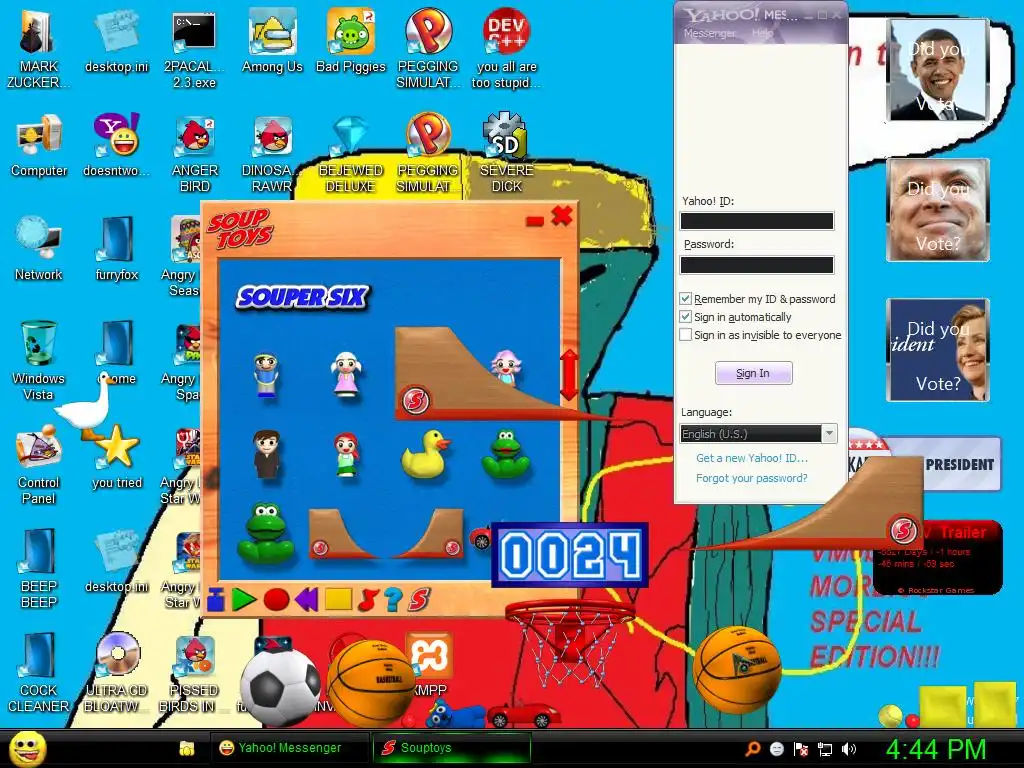Image resolution: width=1024 pixels, height=768 pixels.
Task: Click the Password input field
Action: pos(757,264)
